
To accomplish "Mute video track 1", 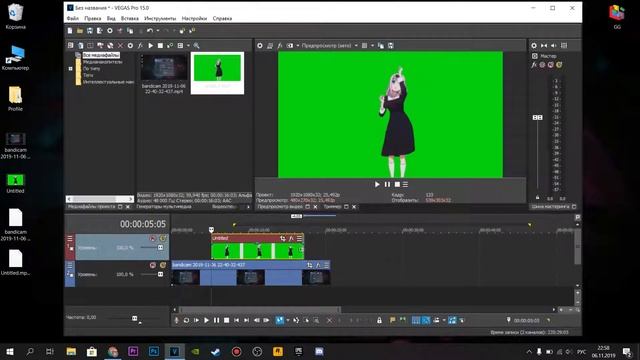I will (x=153, y=238).
